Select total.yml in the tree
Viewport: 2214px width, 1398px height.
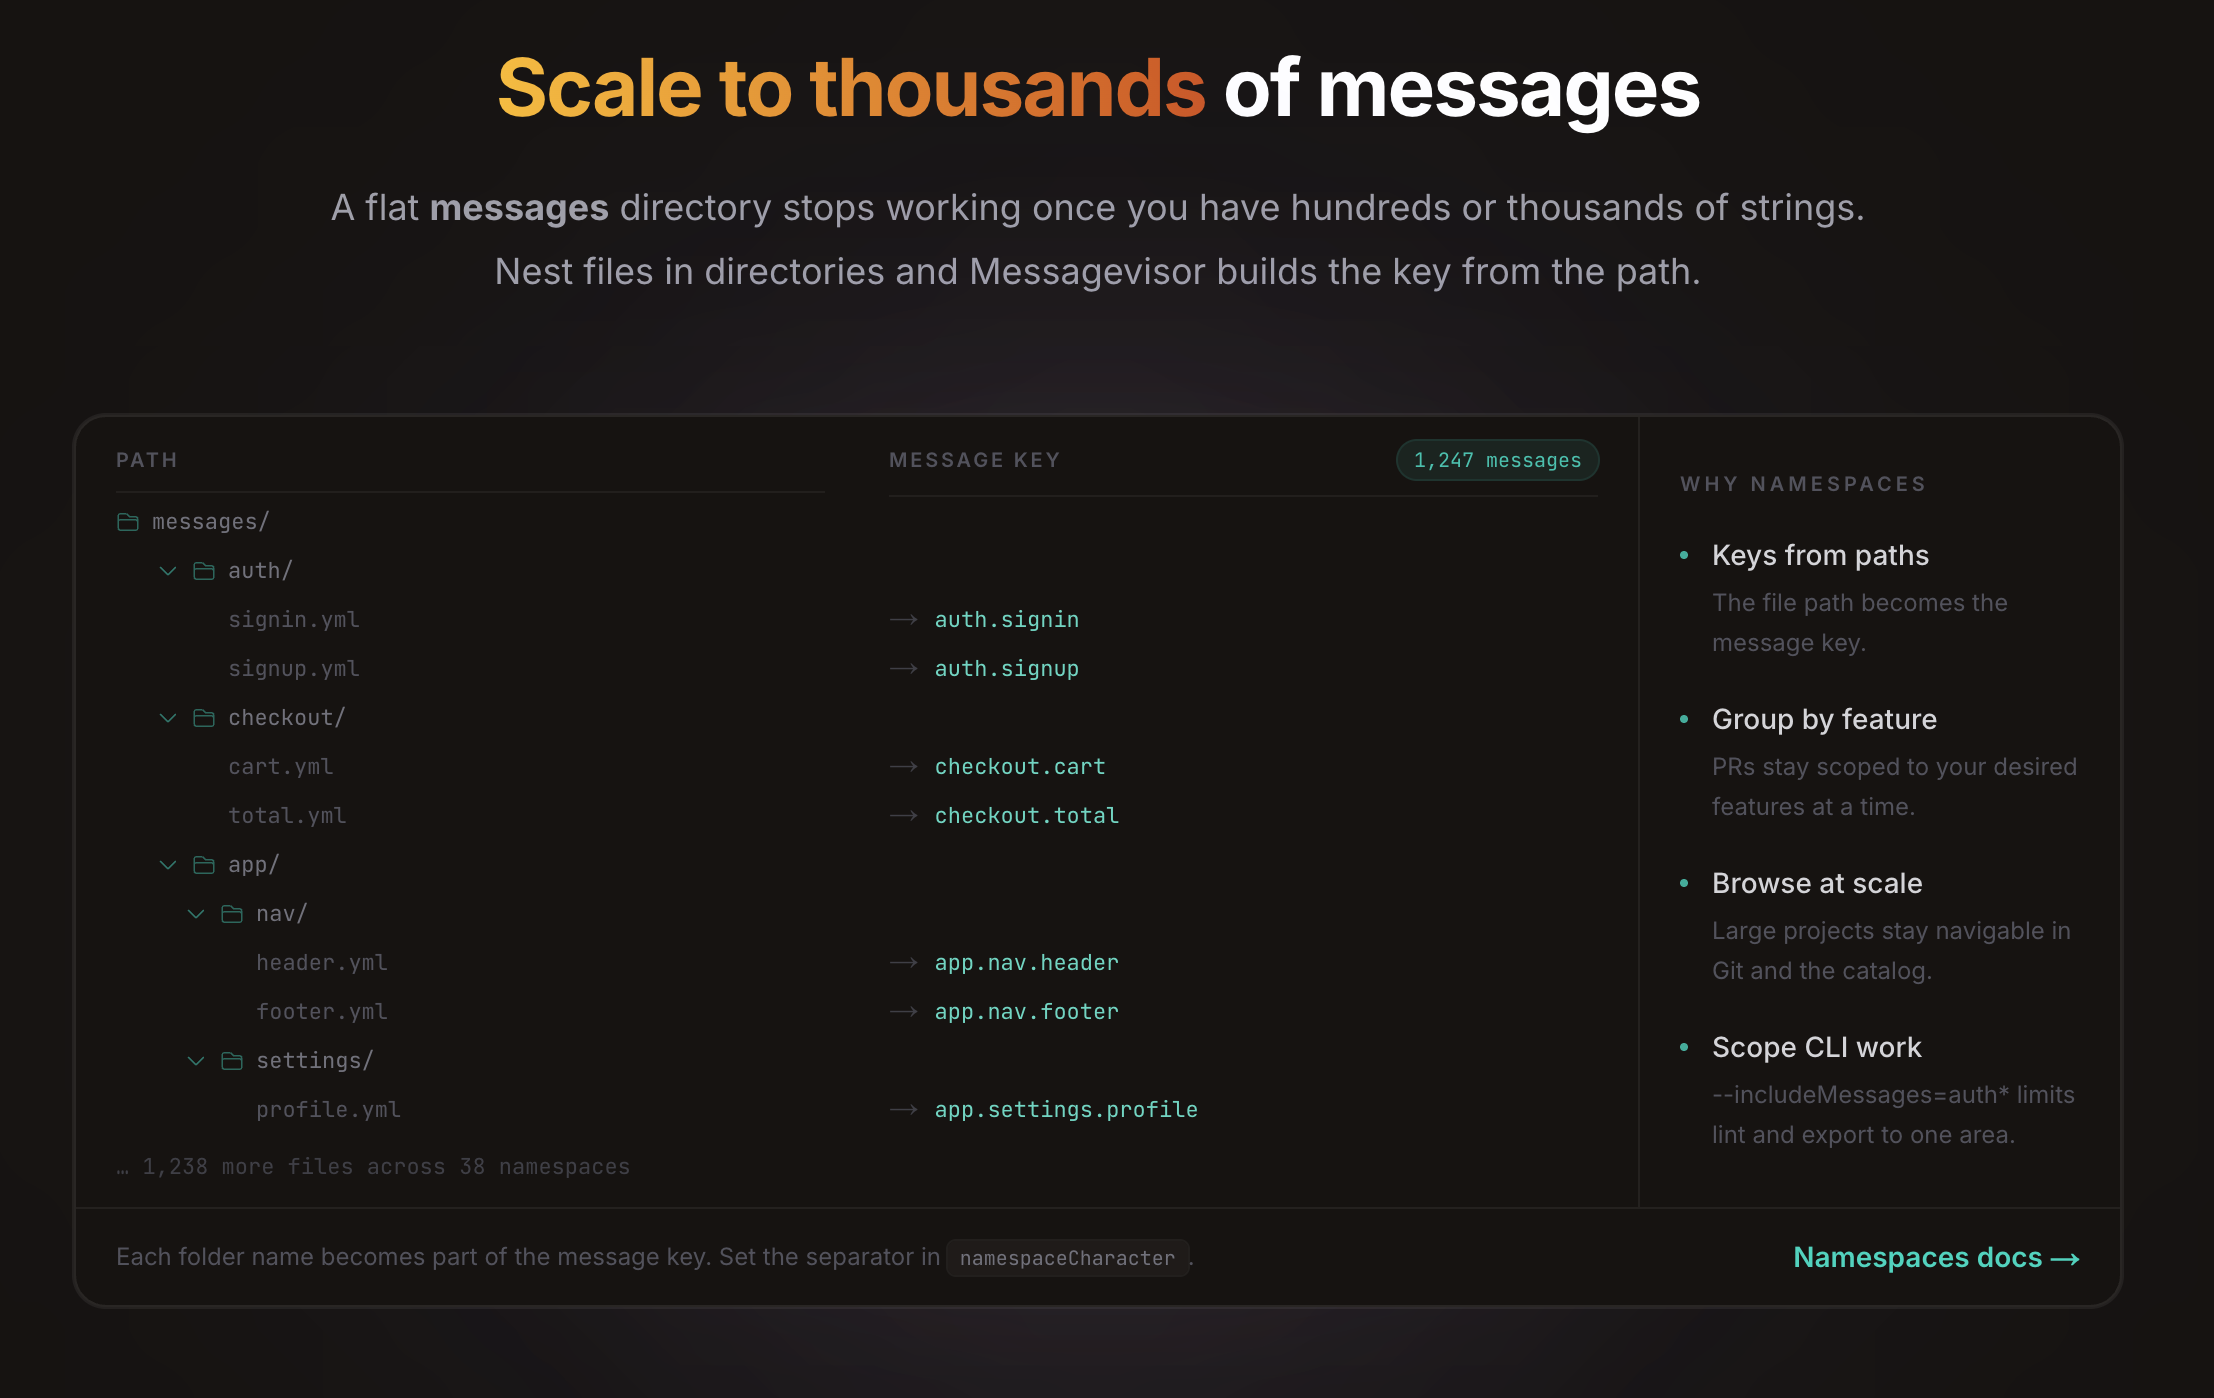tap(287, 816)
